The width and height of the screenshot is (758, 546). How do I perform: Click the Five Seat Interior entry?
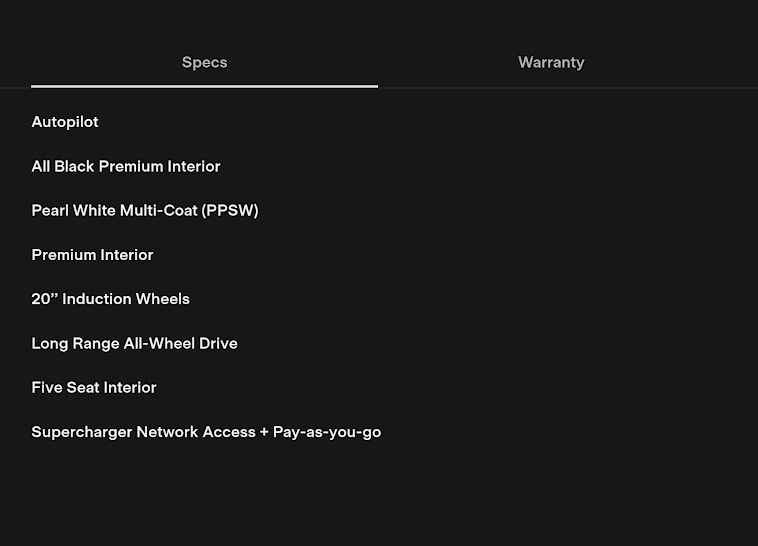tap(94, 387)
